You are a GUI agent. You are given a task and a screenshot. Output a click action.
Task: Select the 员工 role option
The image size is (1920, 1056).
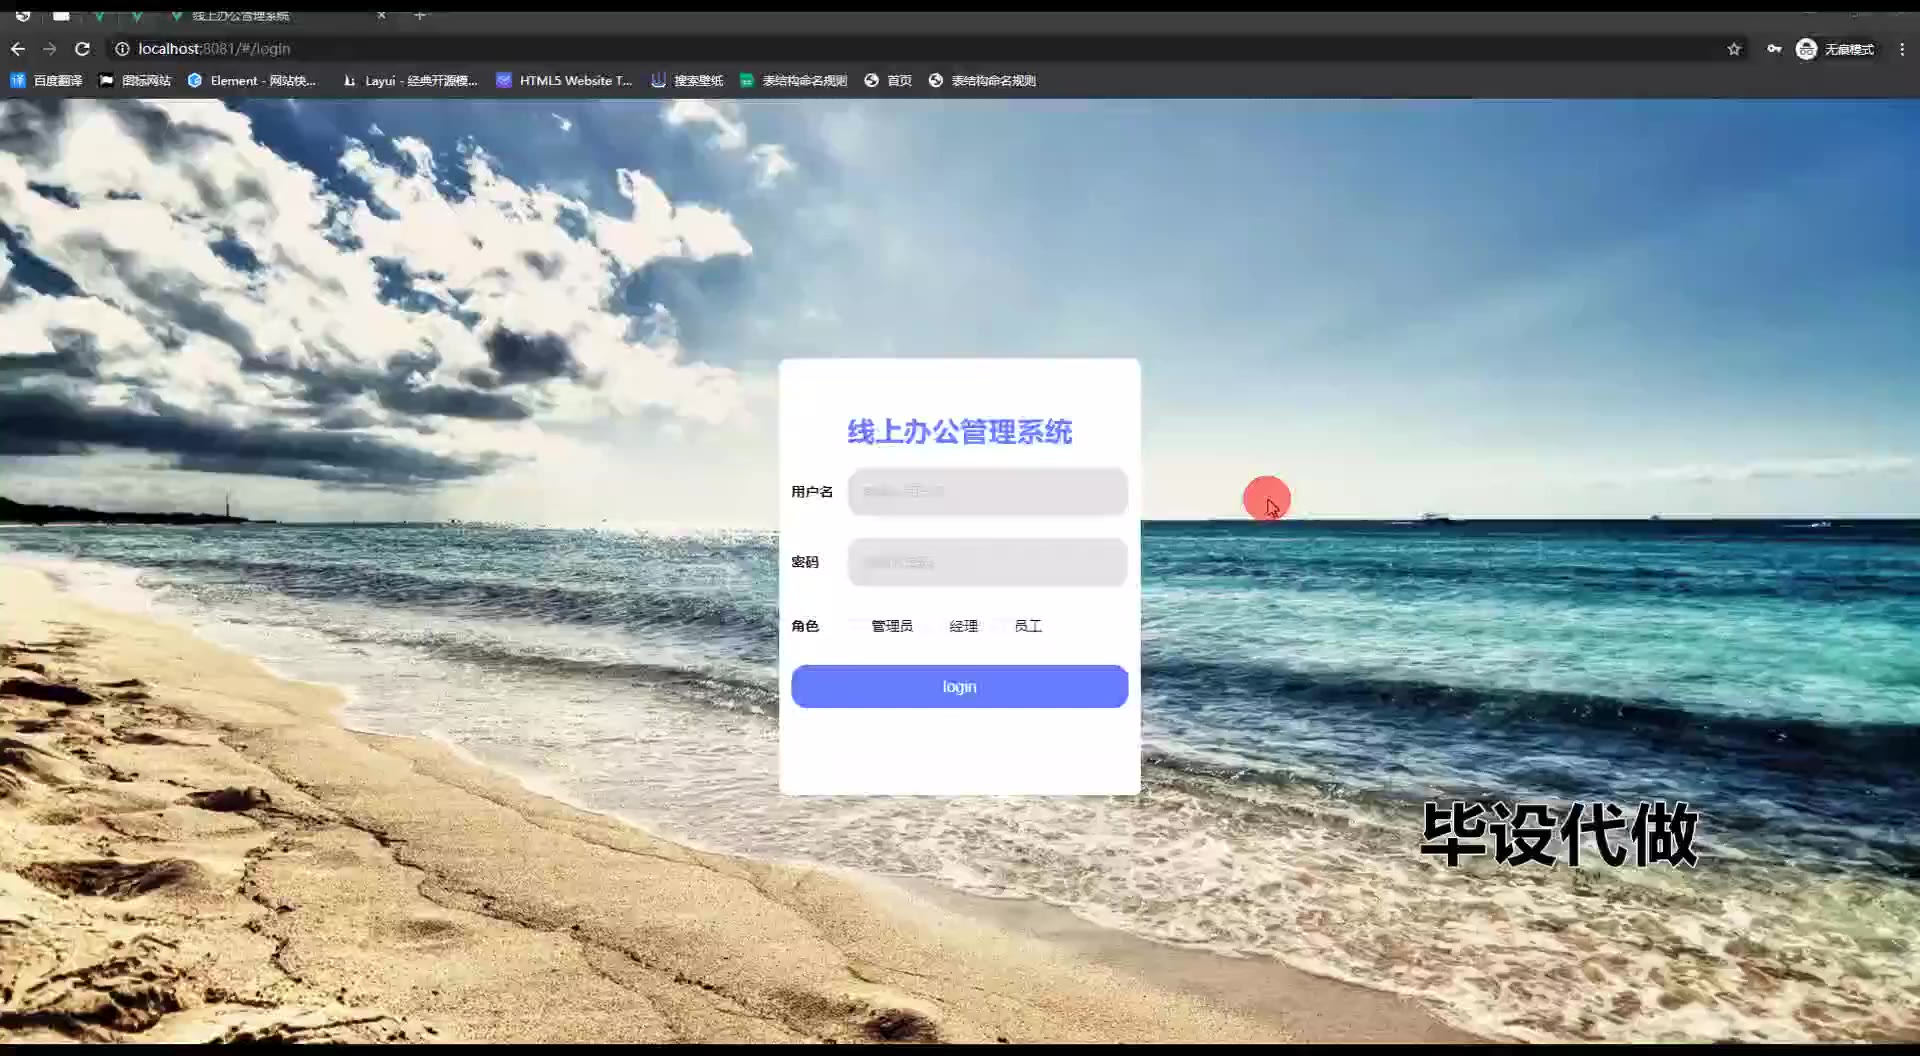(1018, 626)
